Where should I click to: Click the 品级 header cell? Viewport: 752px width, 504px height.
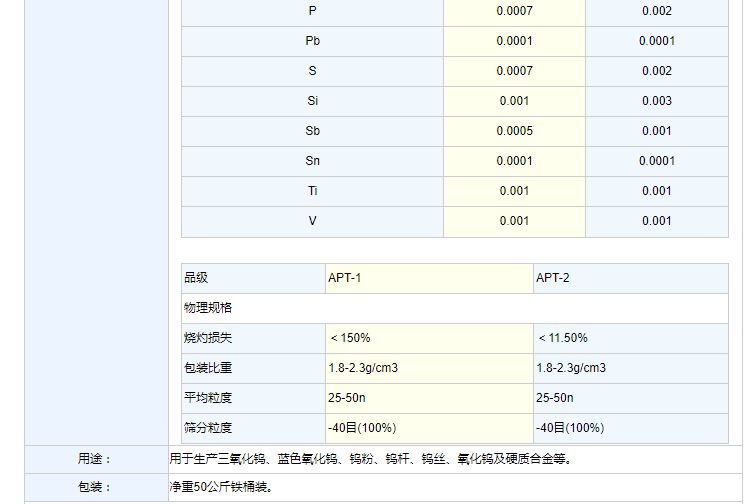pos(196,278)
